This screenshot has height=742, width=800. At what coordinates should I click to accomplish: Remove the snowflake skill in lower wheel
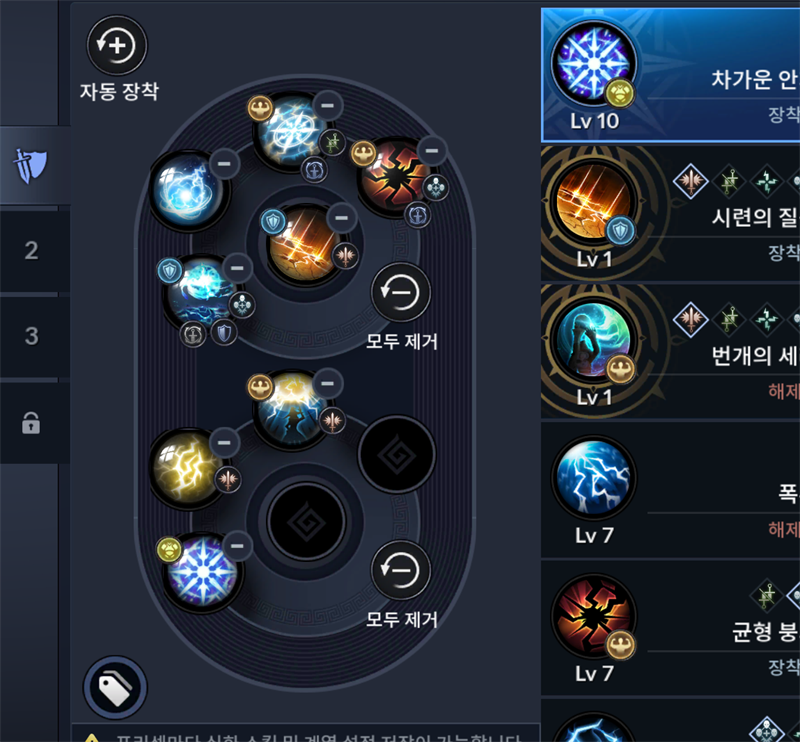coord(237,546)
